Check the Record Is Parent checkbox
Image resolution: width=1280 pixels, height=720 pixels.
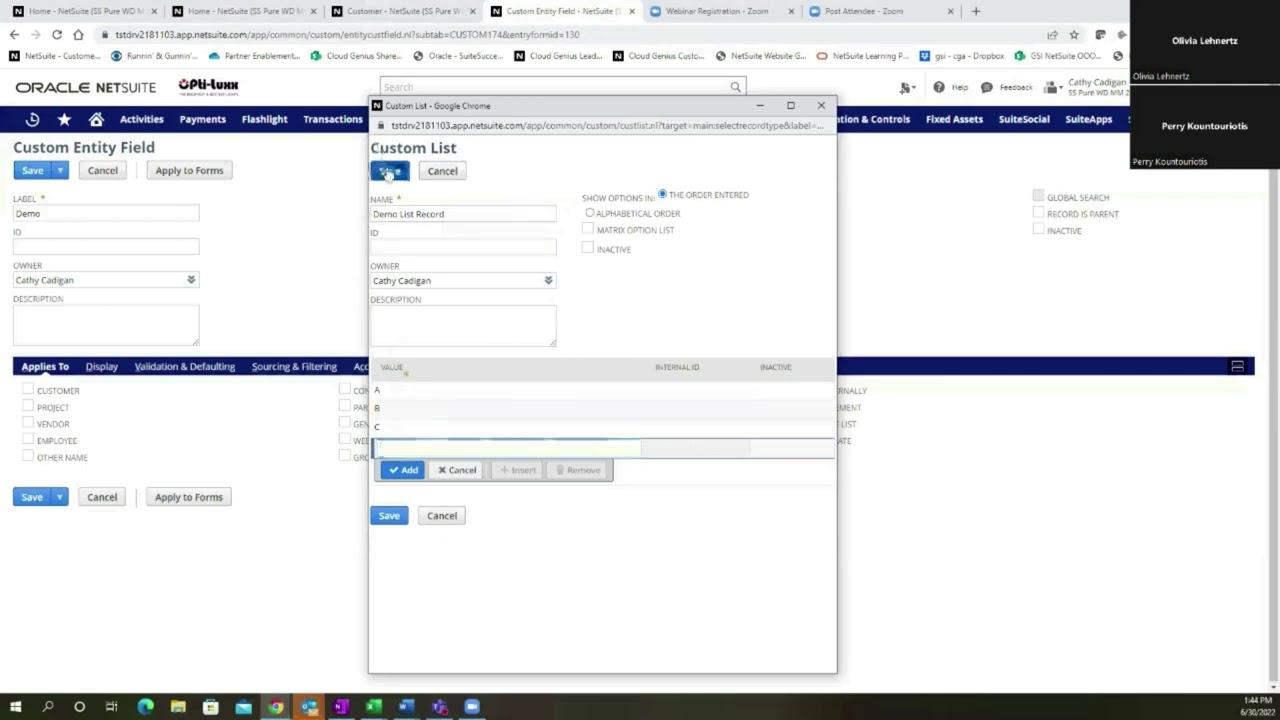coord(1038,213)
